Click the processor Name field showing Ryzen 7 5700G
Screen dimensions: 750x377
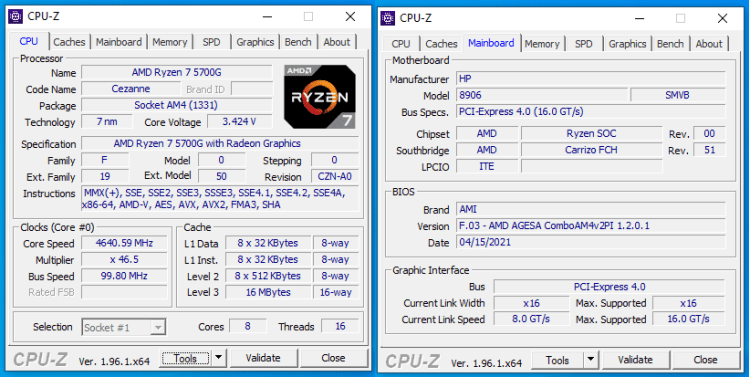point(176,72)
